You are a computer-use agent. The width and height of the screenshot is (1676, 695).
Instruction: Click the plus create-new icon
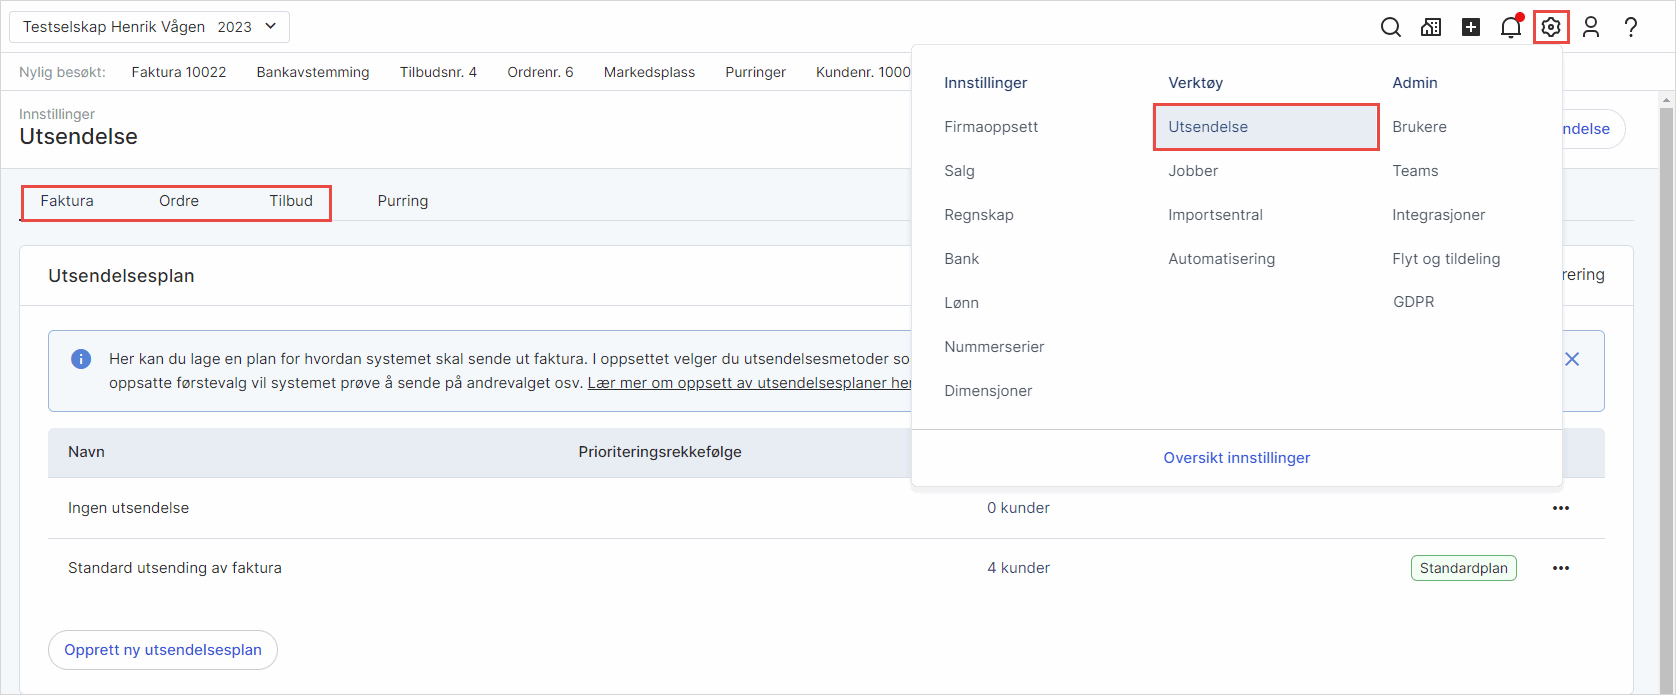(1471, 28)
